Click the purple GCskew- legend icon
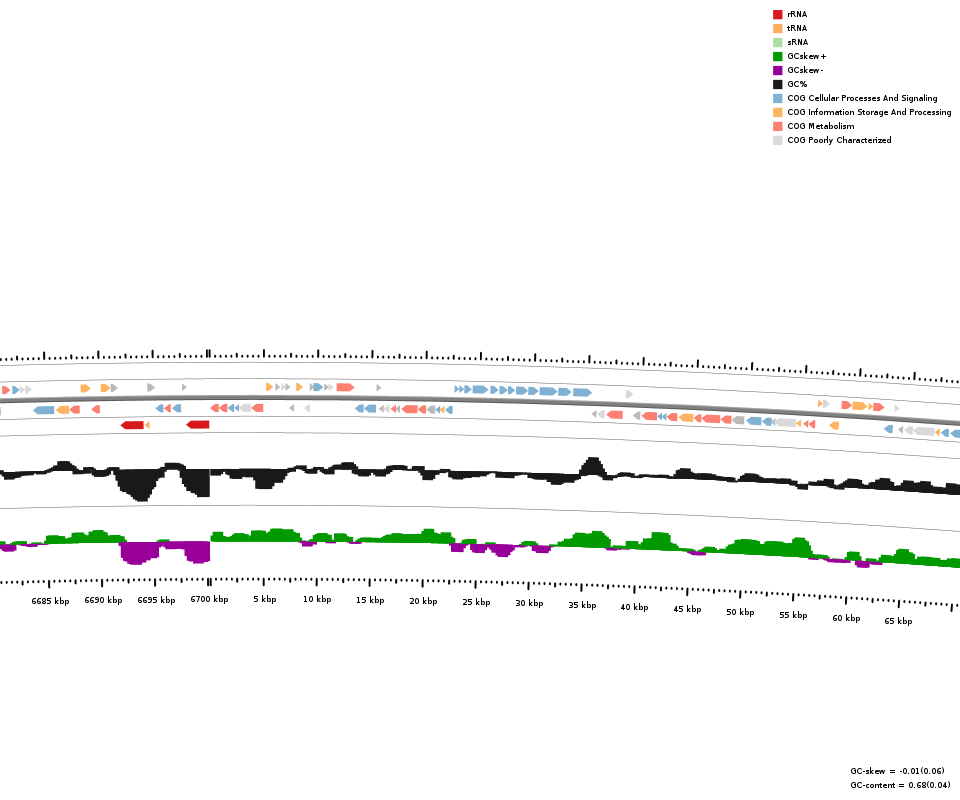 click(x=777, y=70)
